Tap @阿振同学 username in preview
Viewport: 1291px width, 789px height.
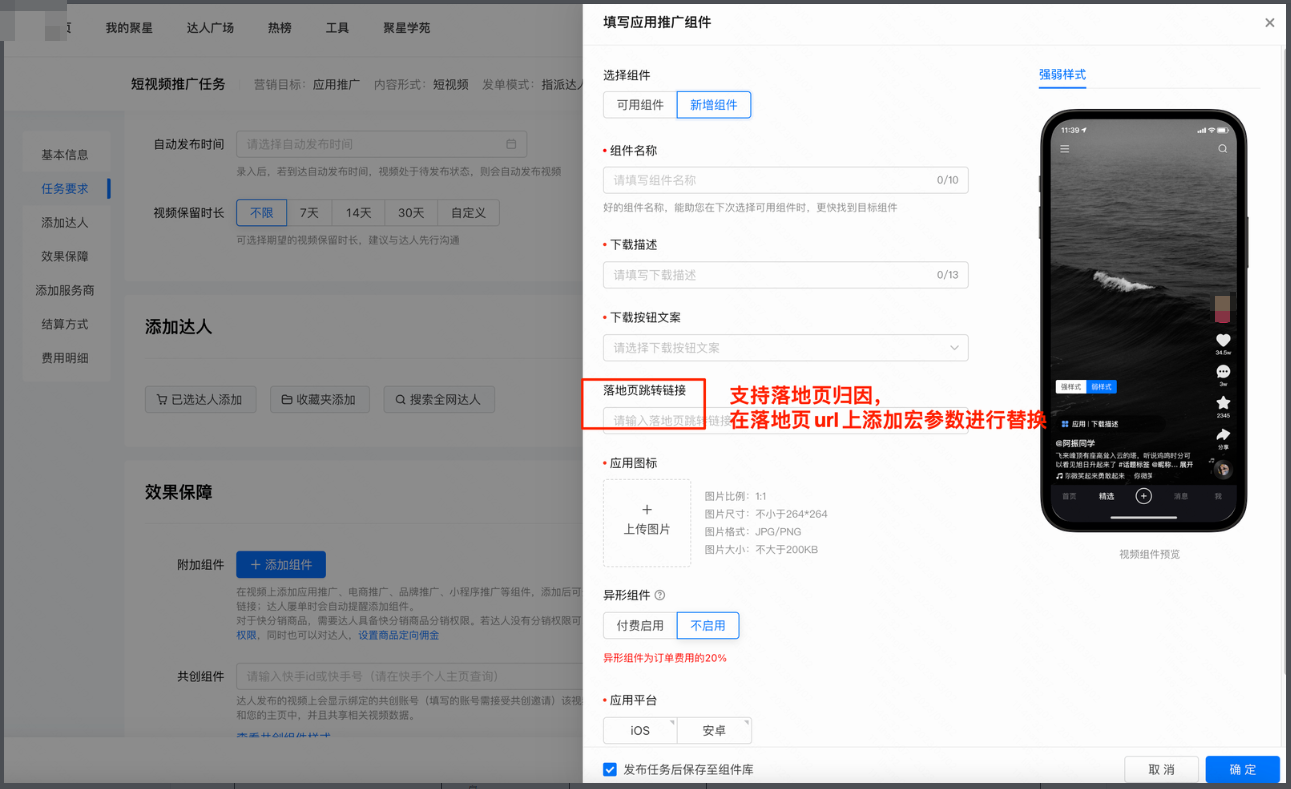coord(1075,443)
